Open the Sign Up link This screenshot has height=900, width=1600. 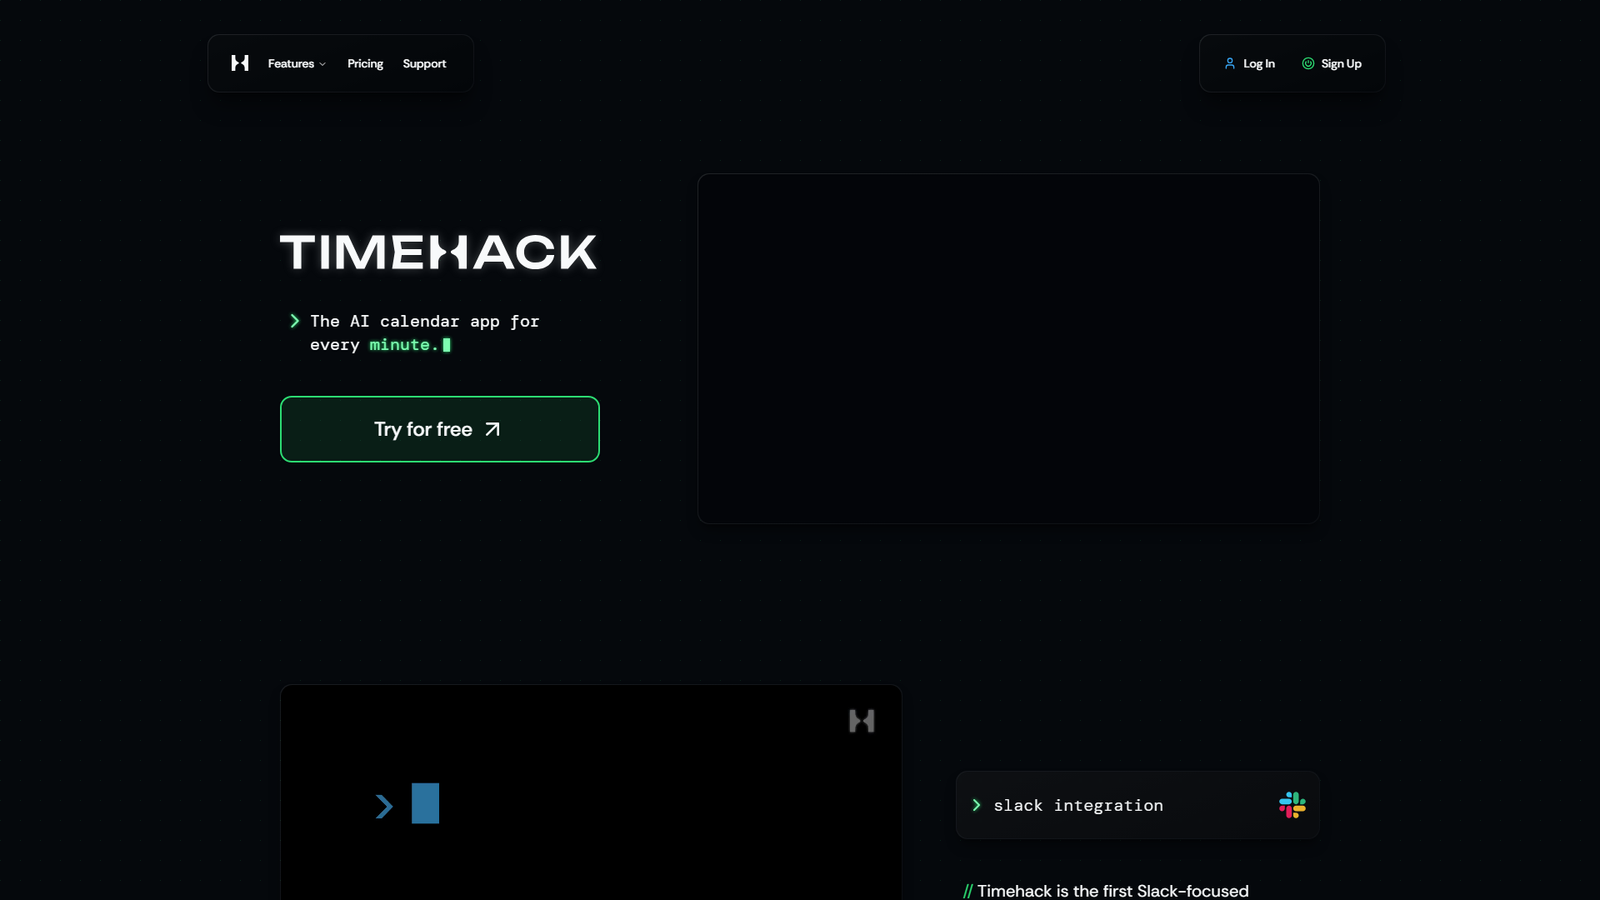[1341, 63]
